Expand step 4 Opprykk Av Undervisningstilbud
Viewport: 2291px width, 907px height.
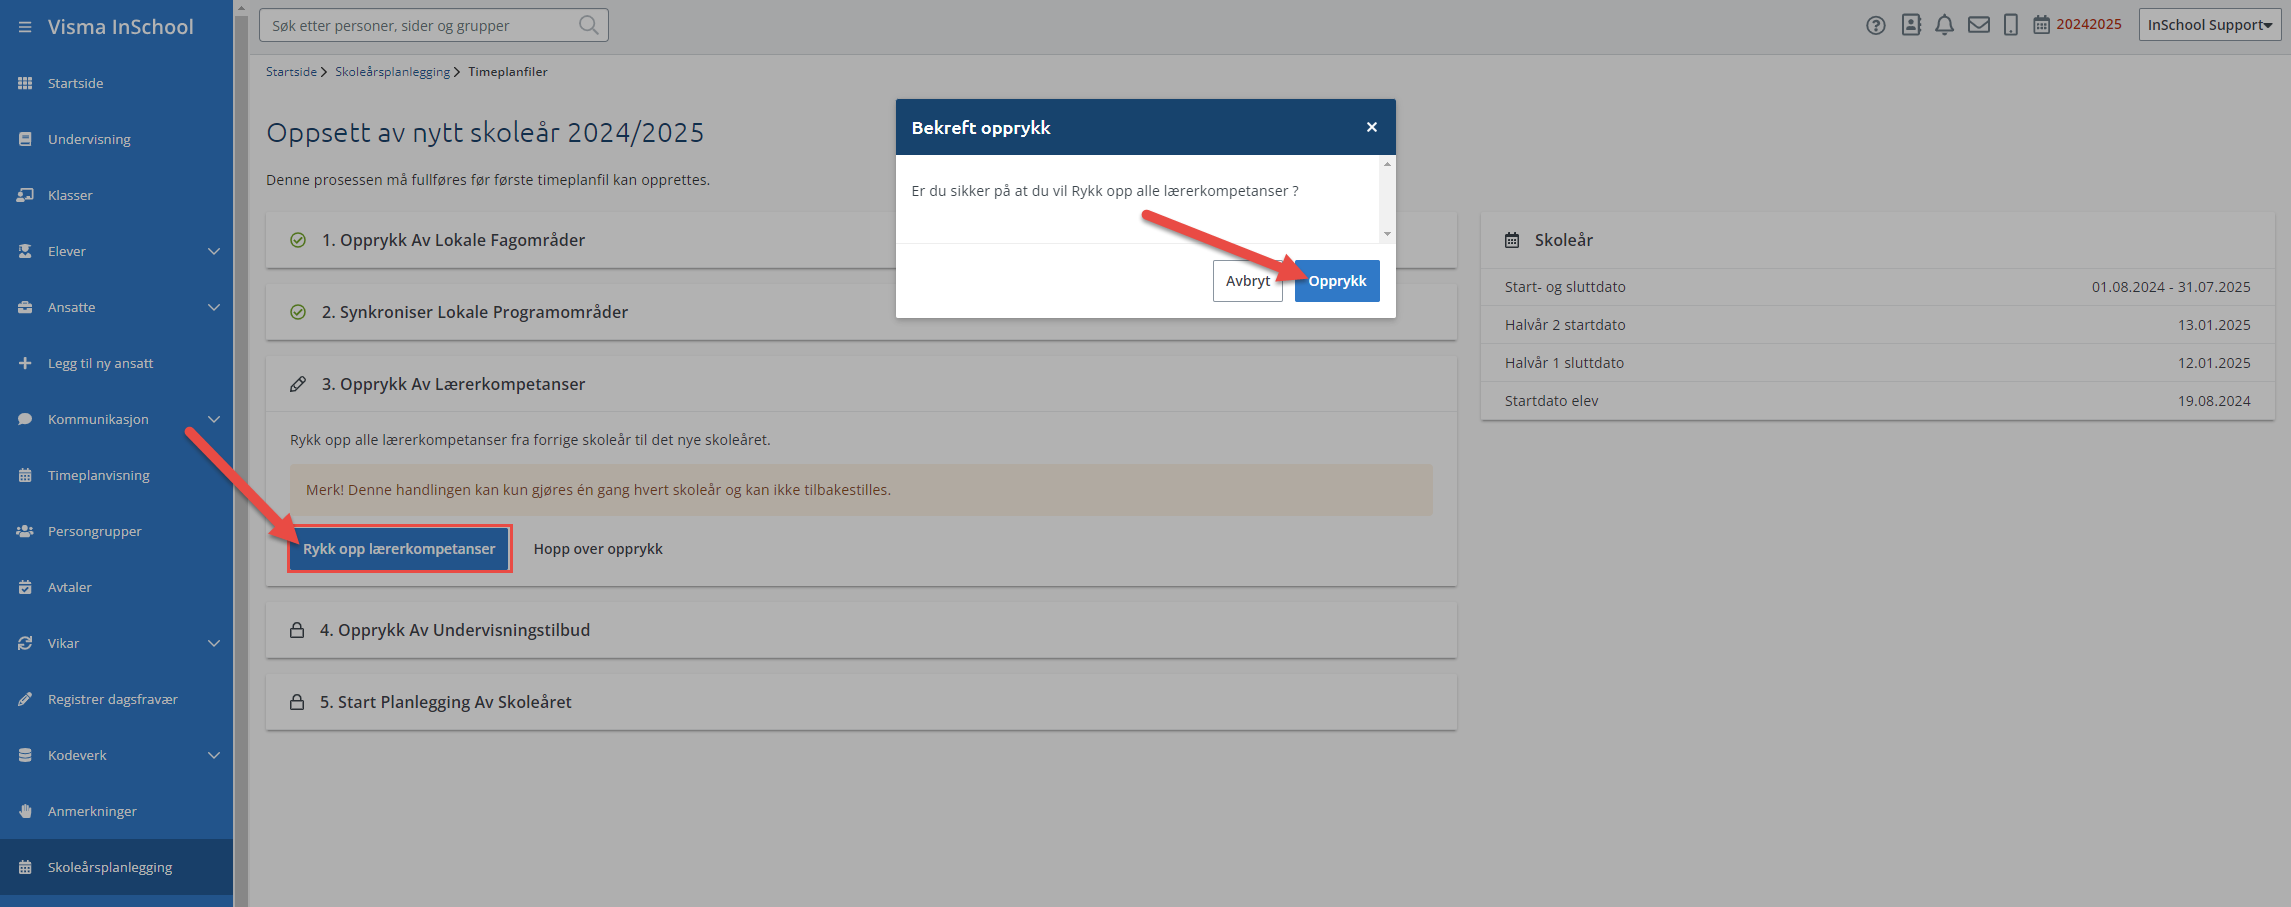pyautogui.click(x=861, y=630)
